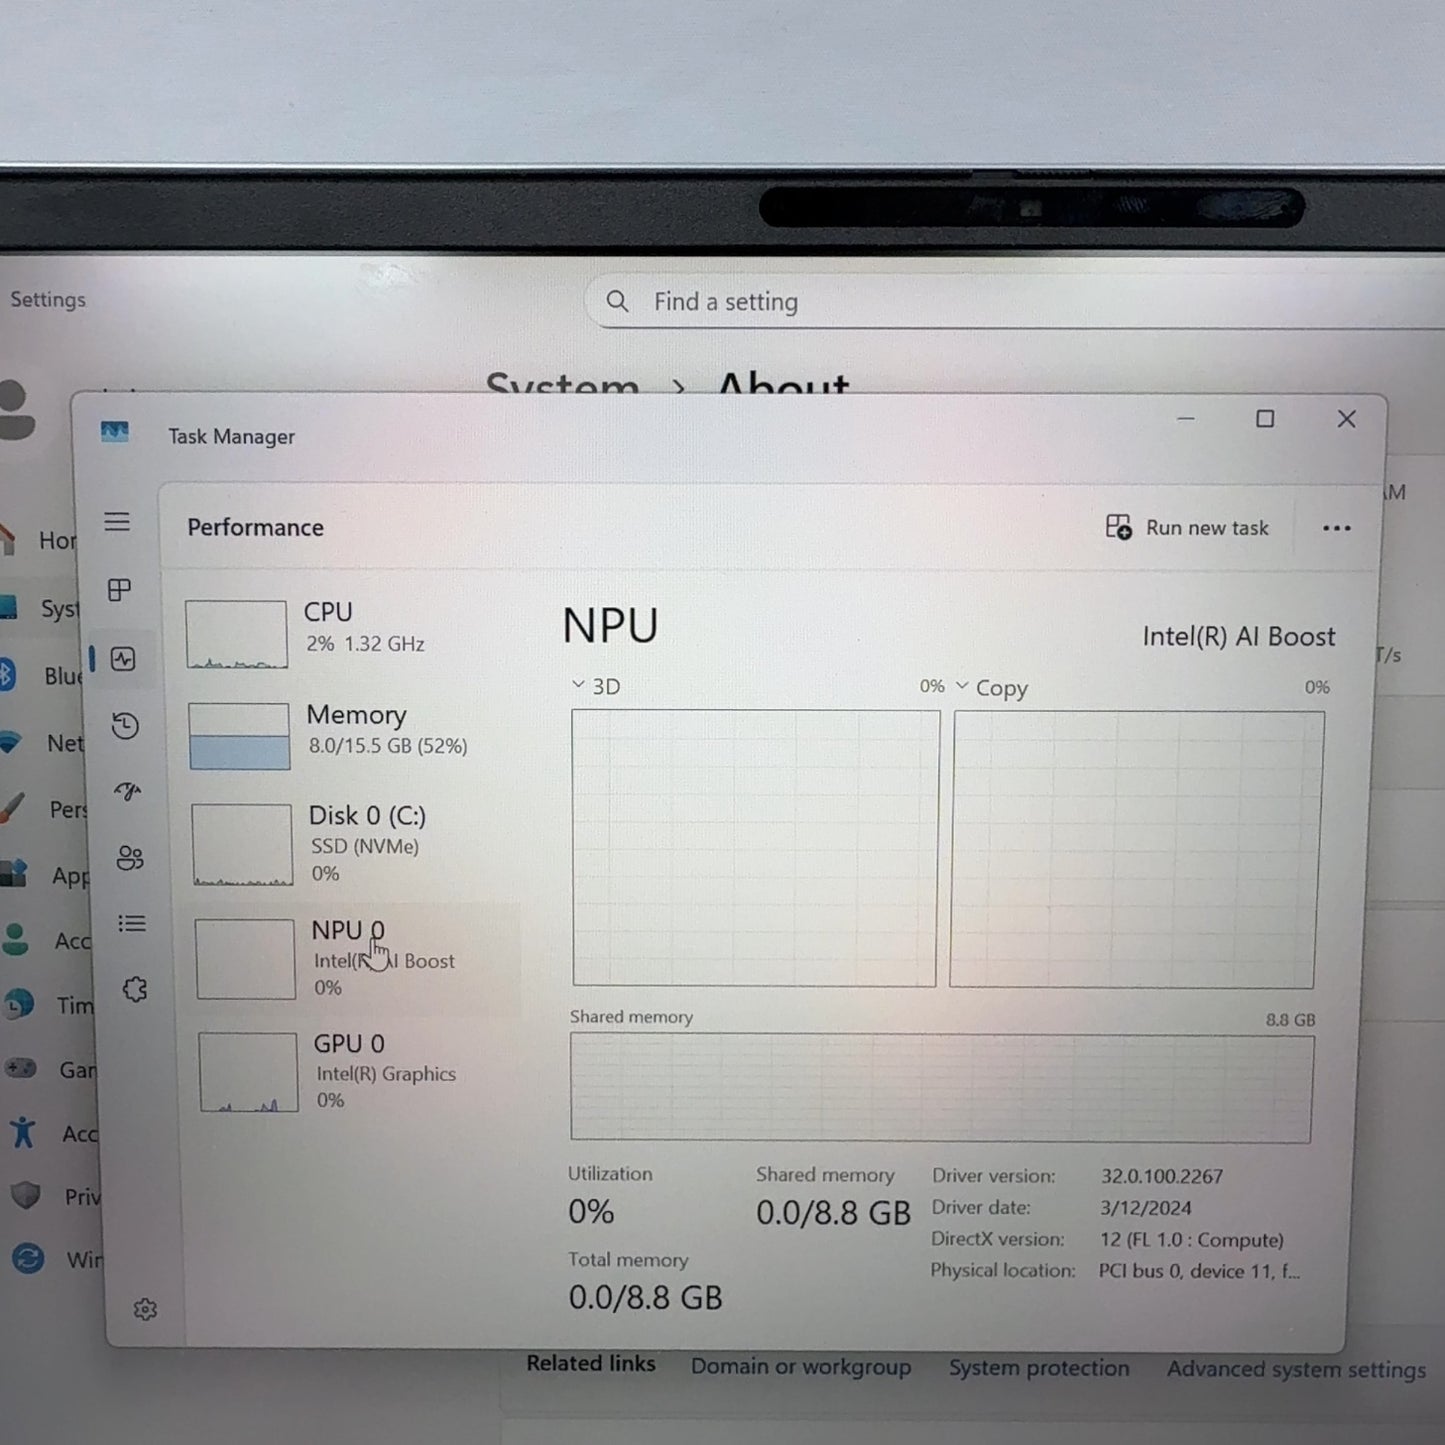Open the Advanced system settings link
This screenshot has width=1445, height=1445.
pos(1296,1370)
